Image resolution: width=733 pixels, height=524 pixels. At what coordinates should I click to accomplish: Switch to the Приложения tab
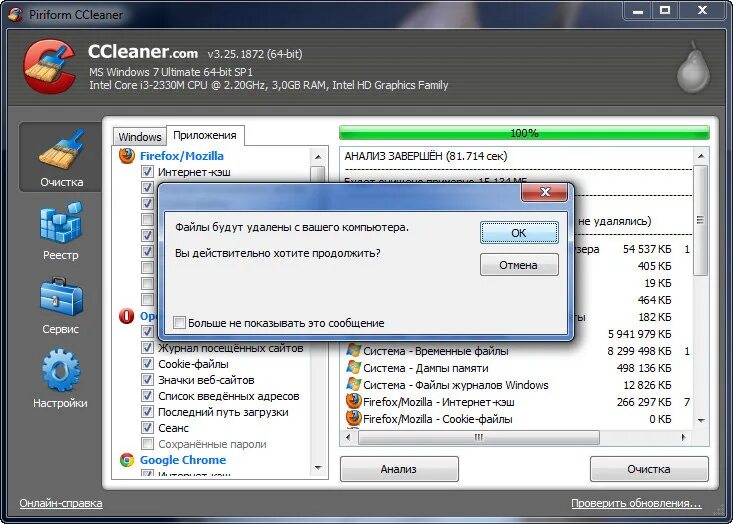(x=205, y=135)
